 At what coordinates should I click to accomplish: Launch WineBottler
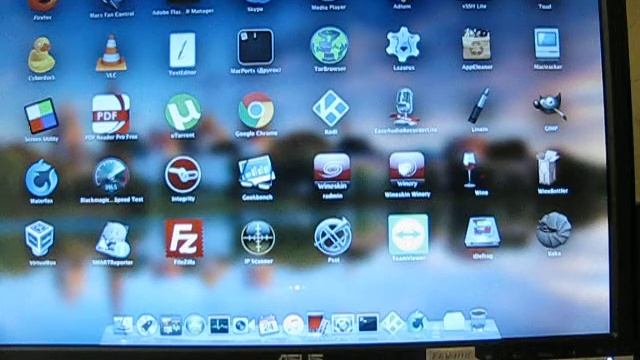point(548,168)
